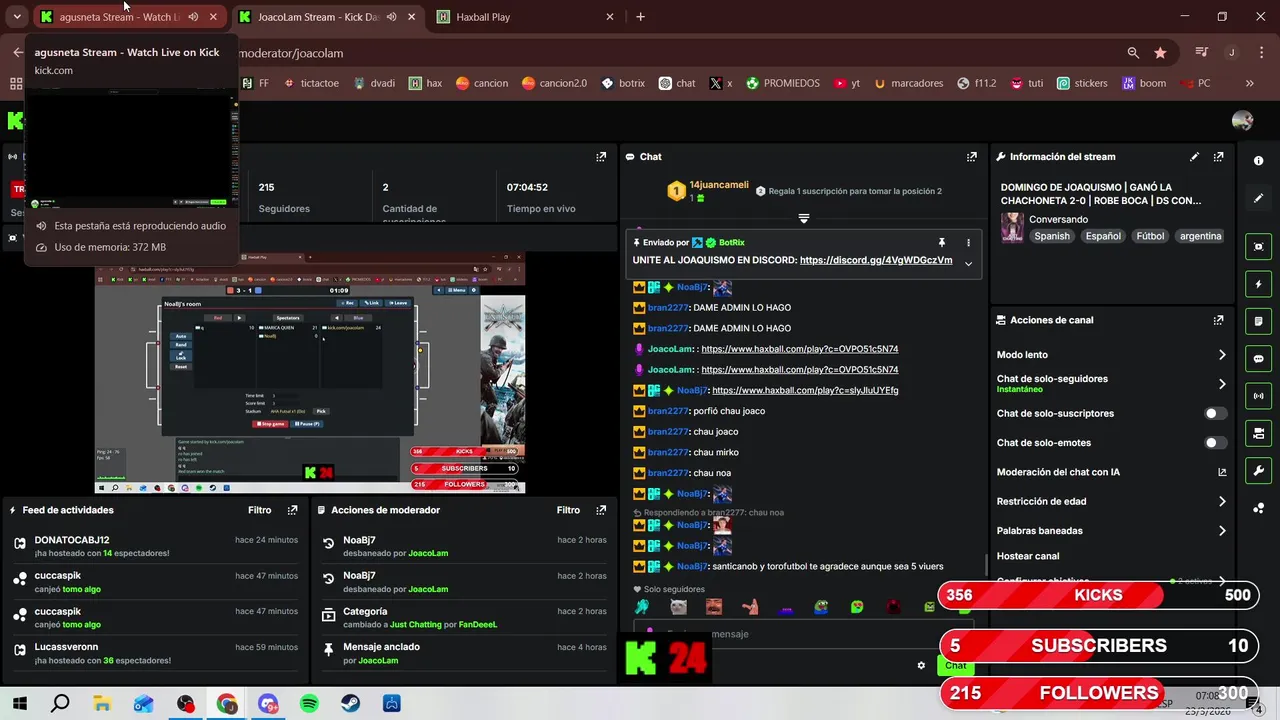The width and height of the screenshot is (1280, 720).
Task: Open a new browser tab
Action: click(x=641, y=17)
